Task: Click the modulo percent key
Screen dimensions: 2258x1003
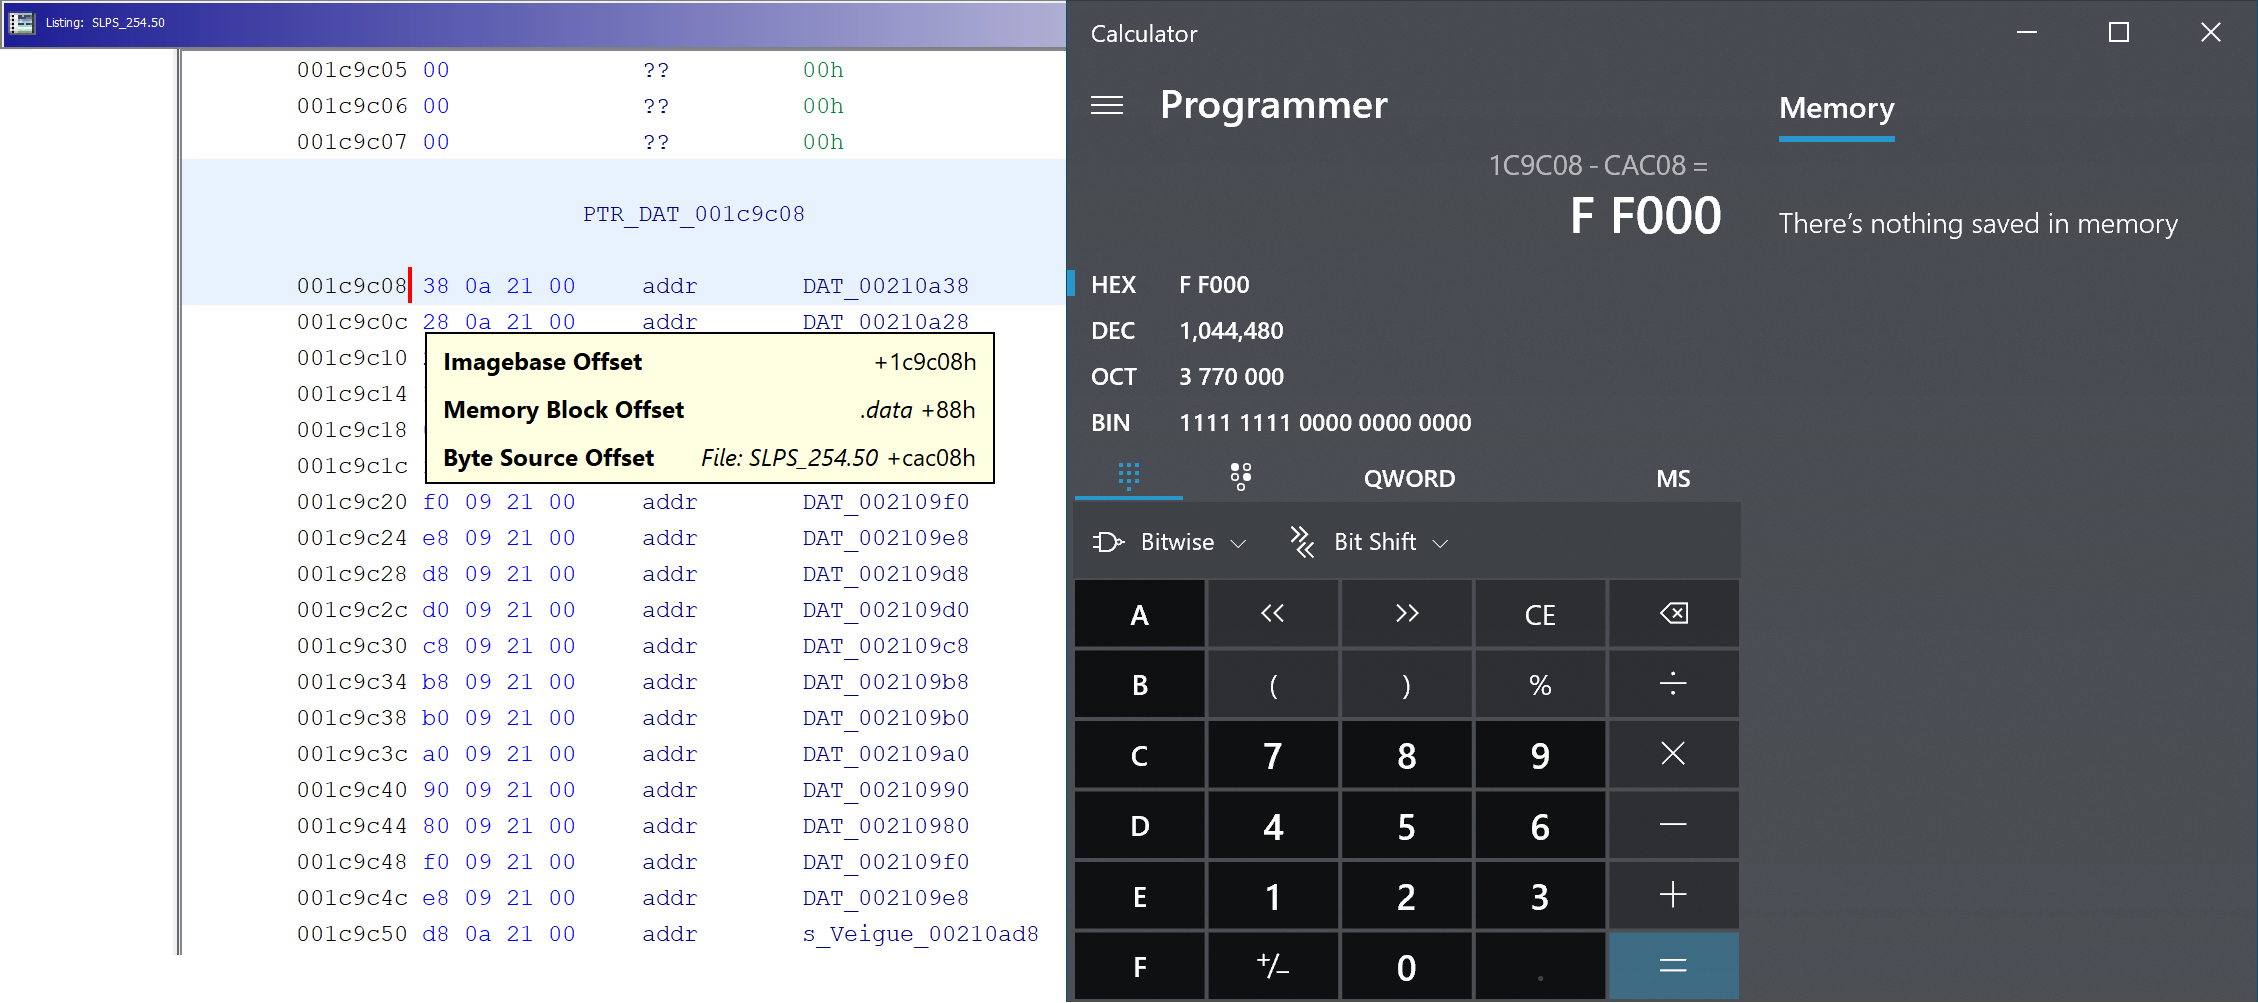Action: pyautogui.click(x=1539, y=684)
